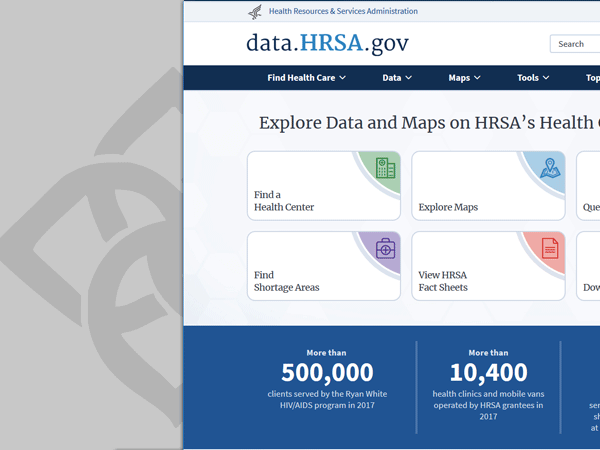Click 'clients served by the Ryan White' text

327,394
